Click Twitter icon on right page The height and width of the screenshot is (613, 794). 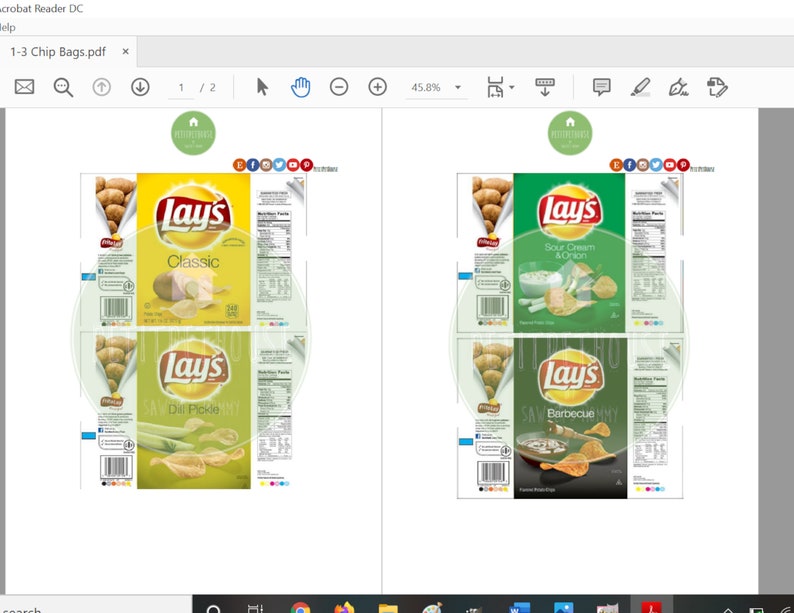656,165
